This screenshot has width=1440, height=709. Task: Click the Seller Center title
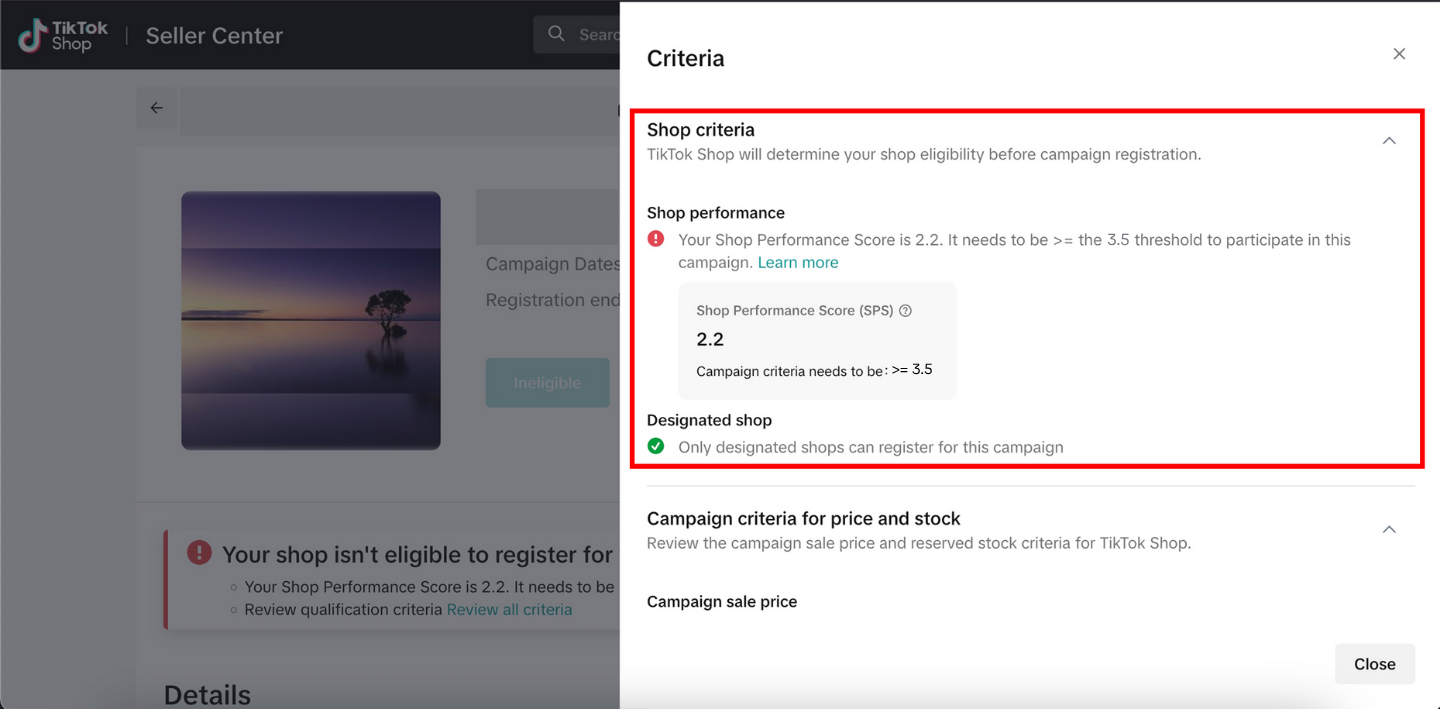click(x=214, y=36)
